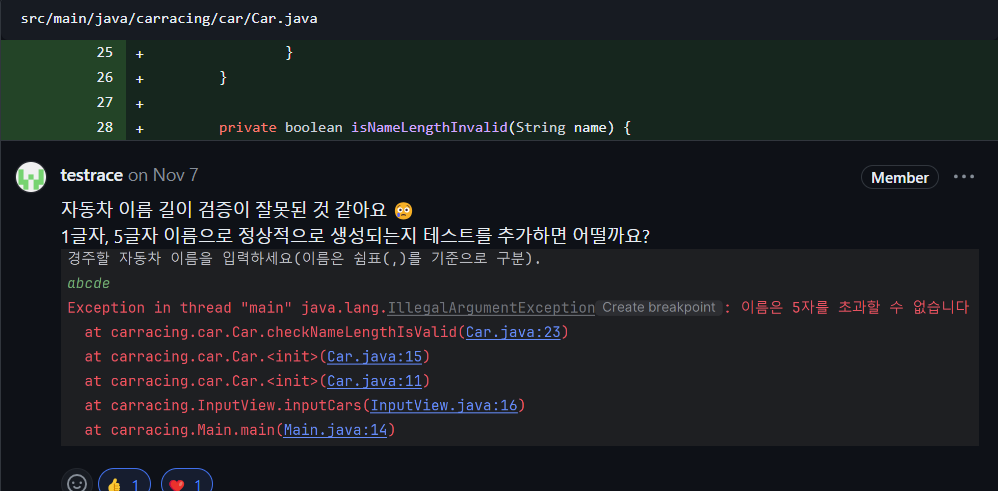Viewport: 998px width, 491px height.
Task: Open the testrace author profile link
Action: coord(92,175)
